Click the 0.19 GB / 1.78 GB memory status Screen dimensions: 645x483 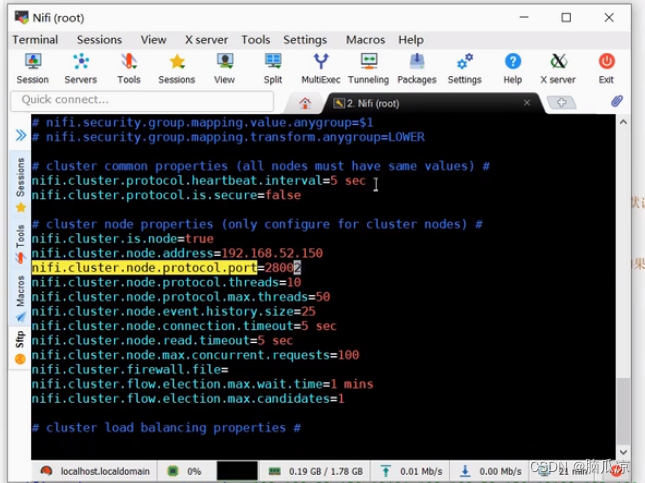click(x=316, y=471)
